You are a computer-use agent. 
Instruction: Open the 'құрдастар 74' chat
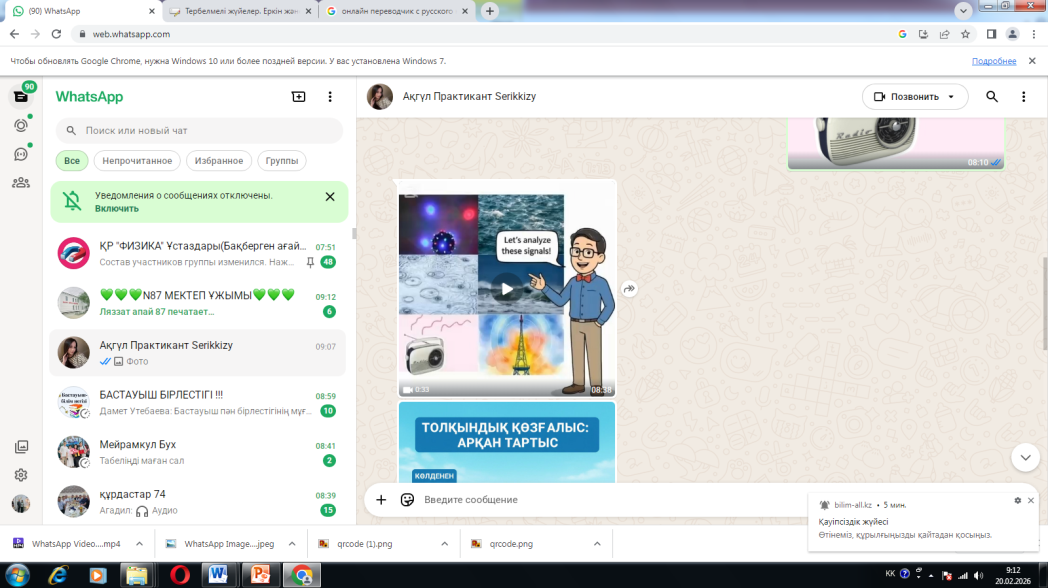198,502
